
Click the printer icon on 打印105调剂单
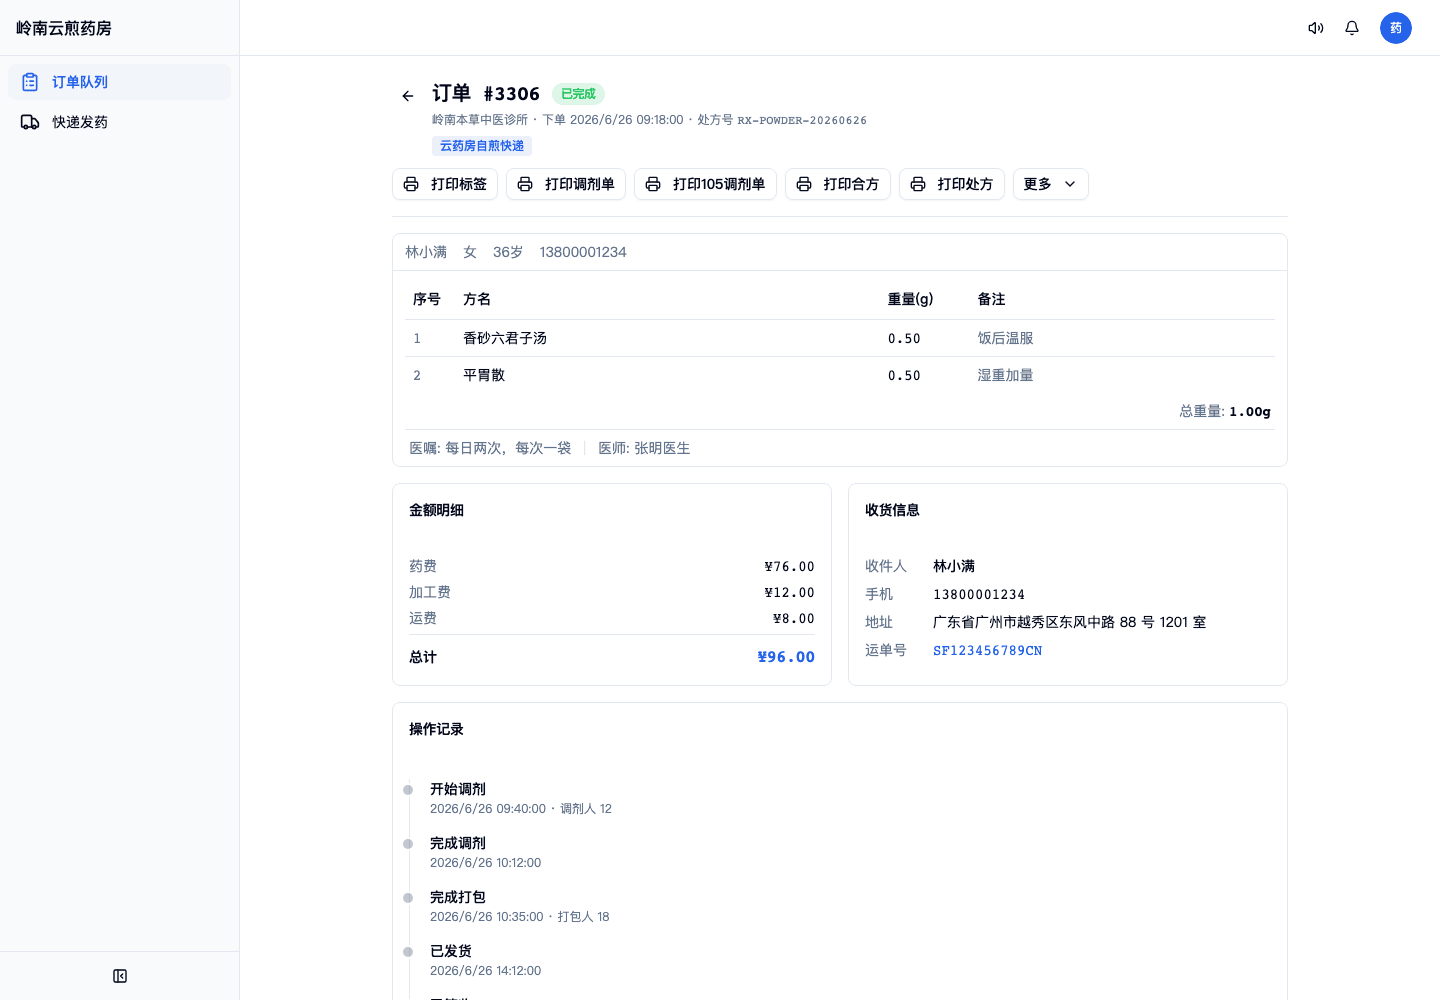pyautogui.click(x=653, y=184)
